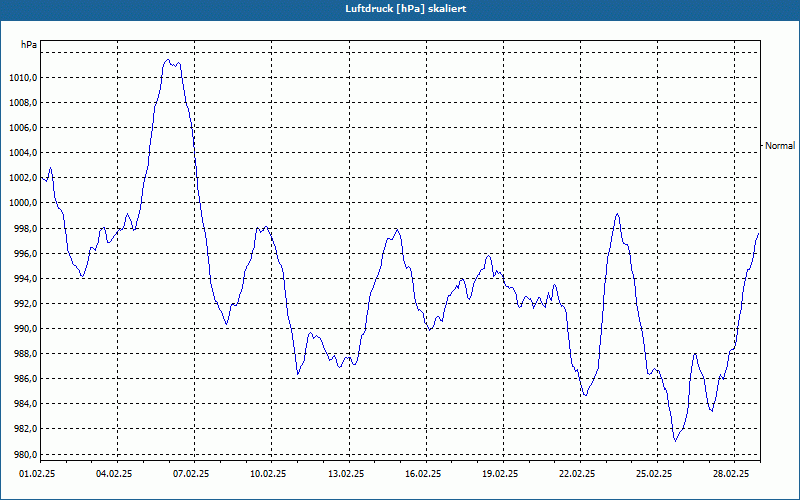
Task: Click the 'Normal' pressure marker label
Action: pos(780,145)
